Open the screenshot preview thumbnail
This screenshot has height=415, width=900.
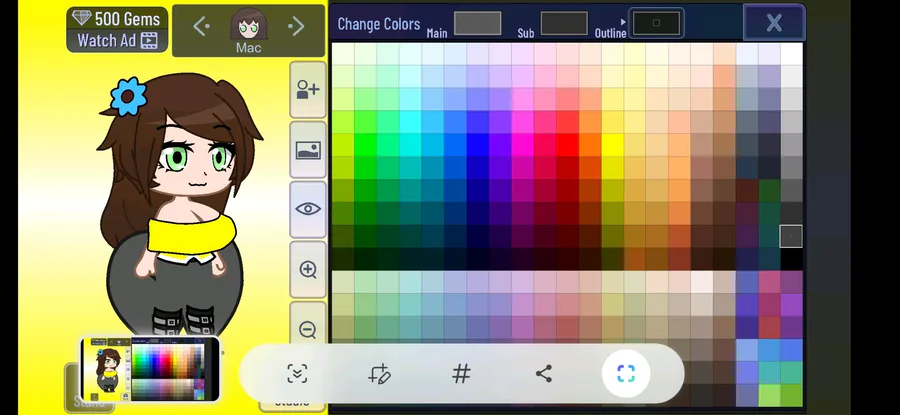[150, 369]
